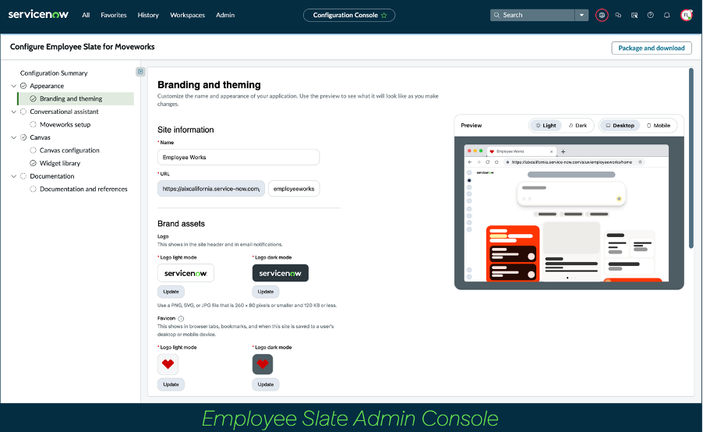
Task: Collapse the Conversational assistant section
Action: coord(13,112)
